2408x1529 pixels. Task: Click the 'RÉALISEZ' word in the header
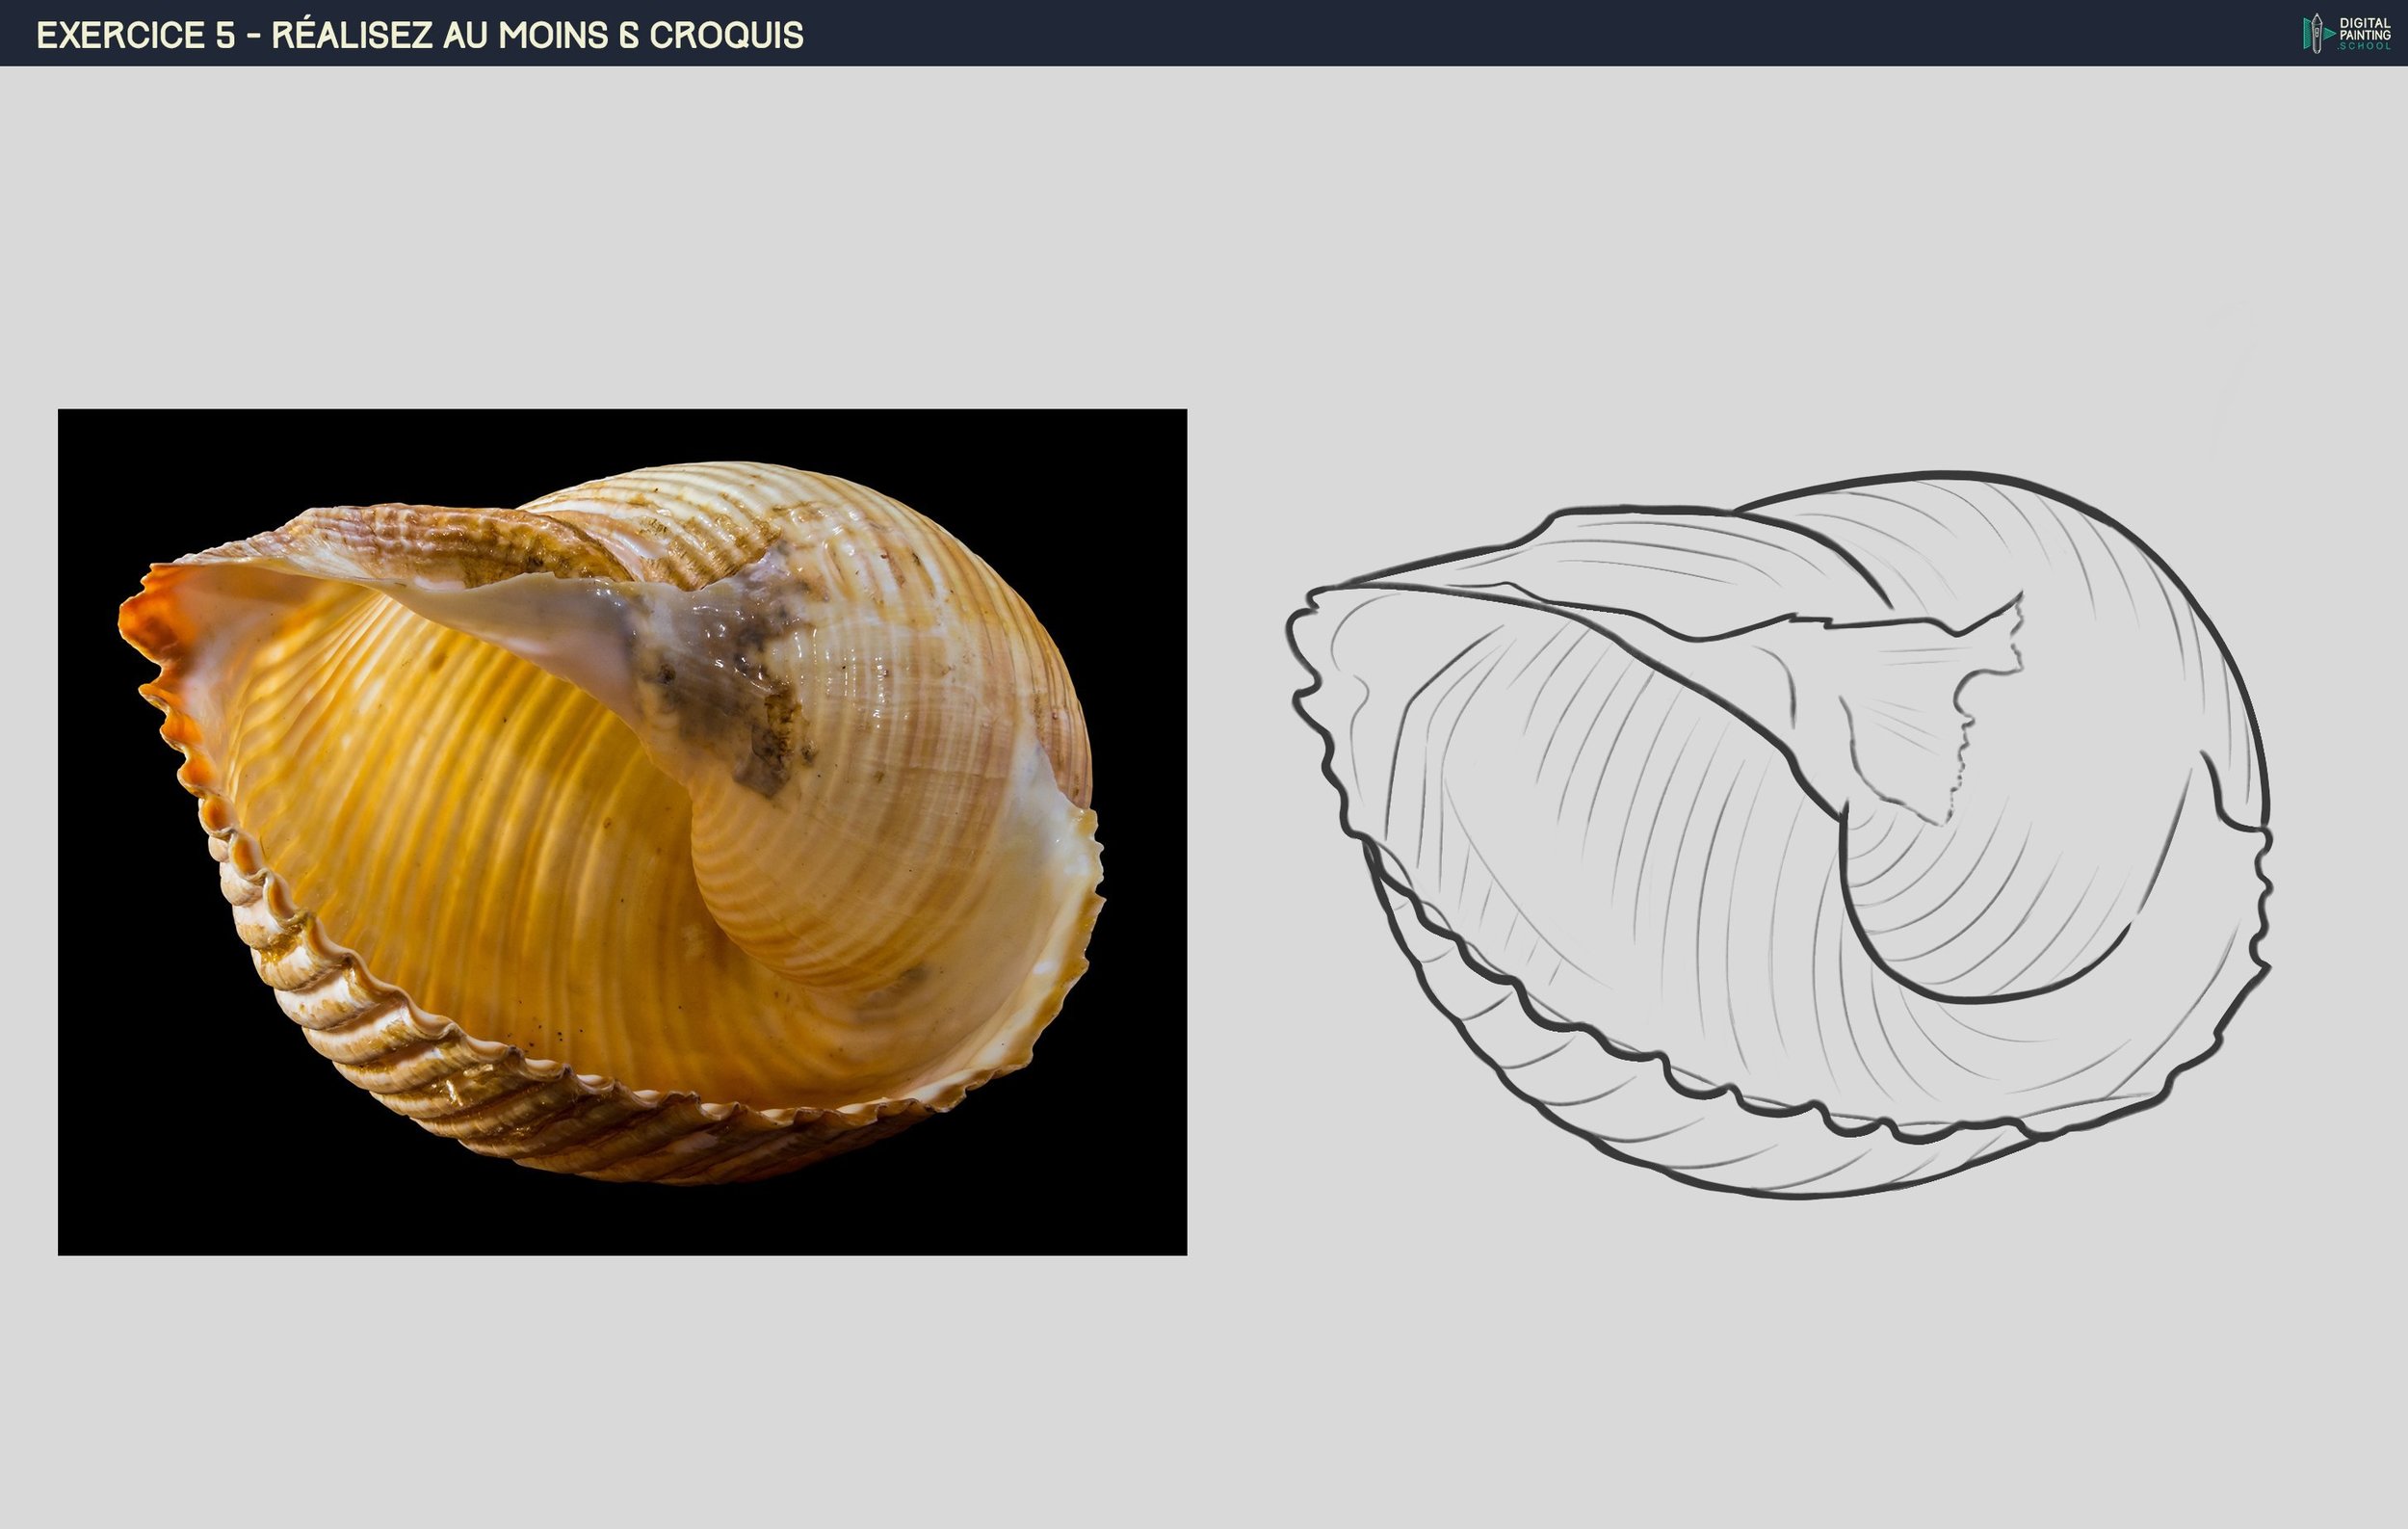(351, 35)
